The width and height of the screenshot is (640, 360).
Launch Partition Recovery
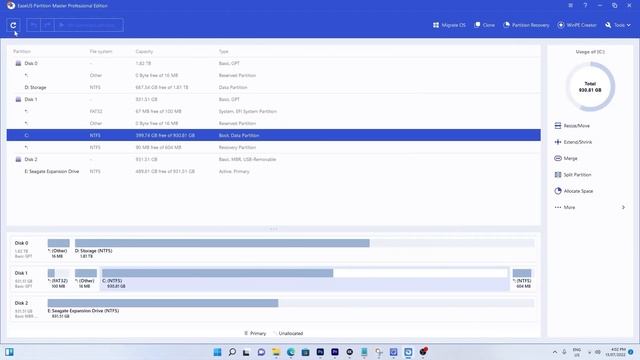[526, 25]
